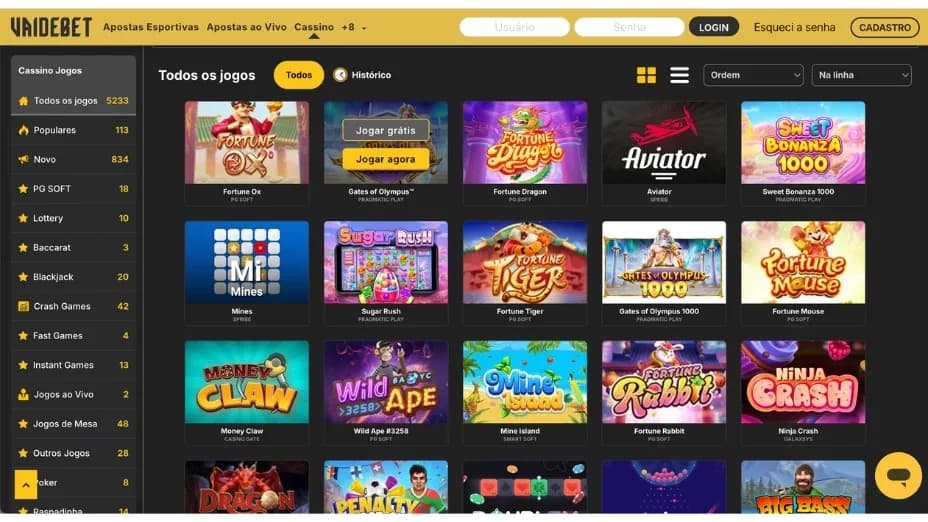Open Crash Games category in sidebar
This screenshot has width=928, height=522.
[73, 307]
